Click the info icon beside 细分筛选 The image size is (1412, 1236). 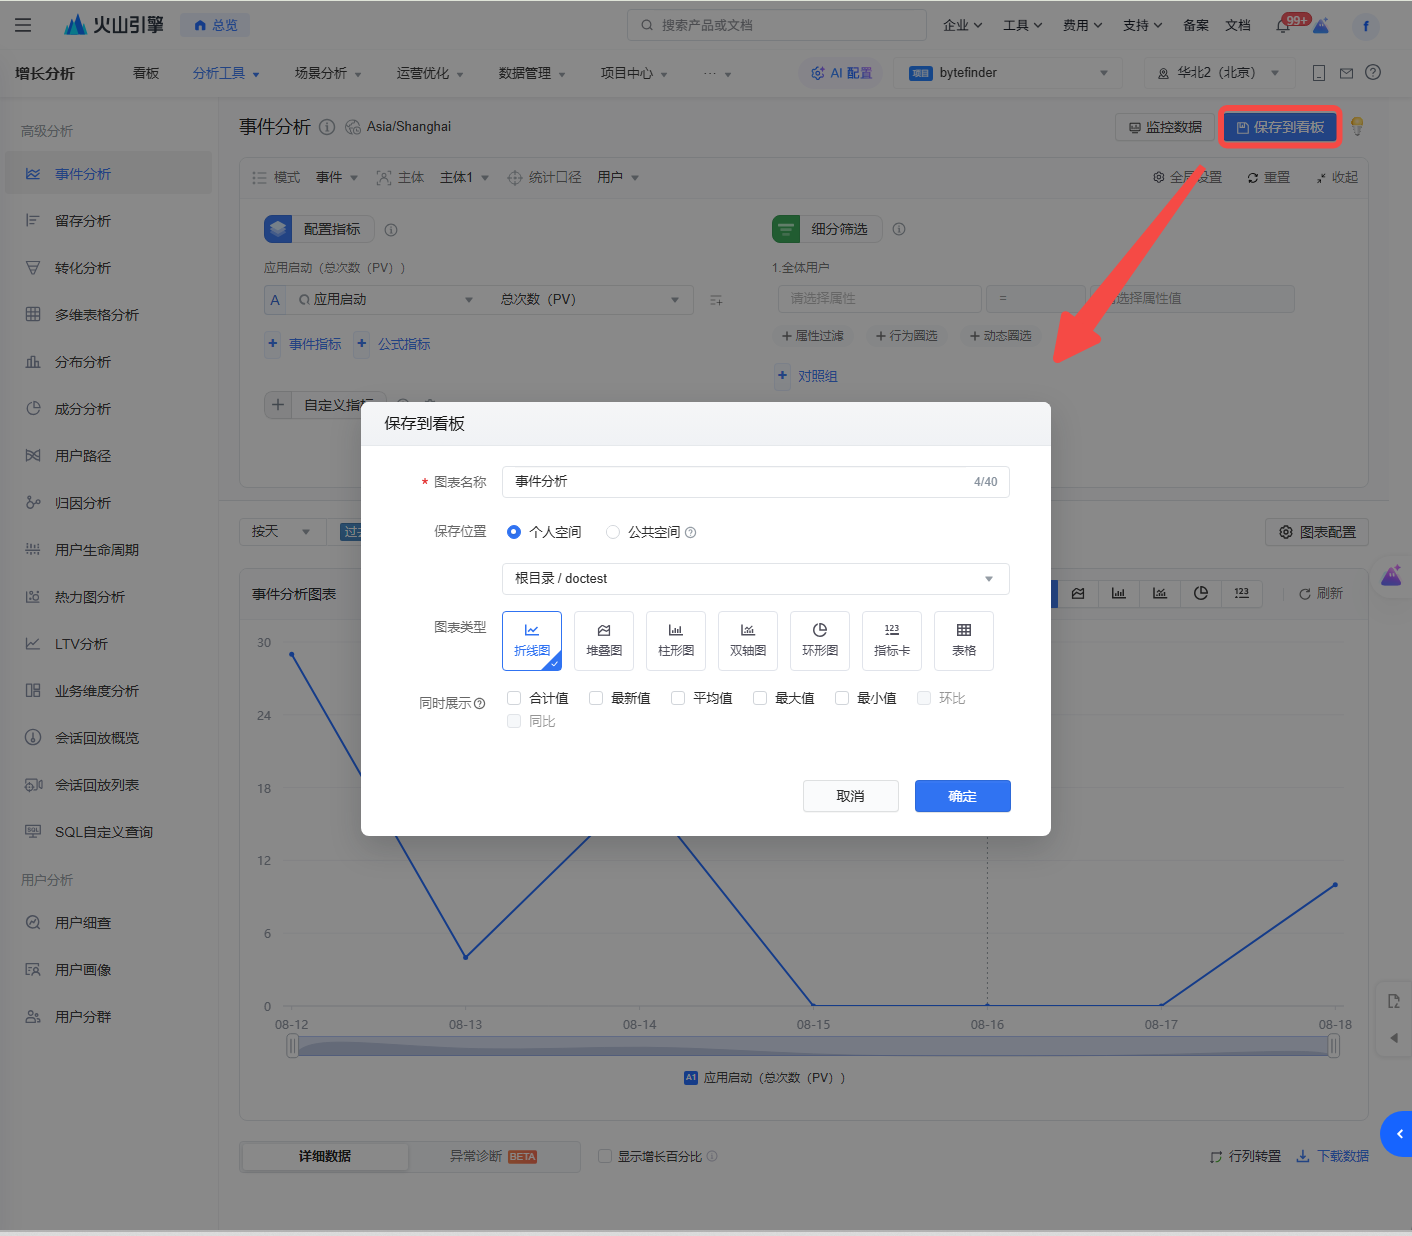[x=899, y=229]
